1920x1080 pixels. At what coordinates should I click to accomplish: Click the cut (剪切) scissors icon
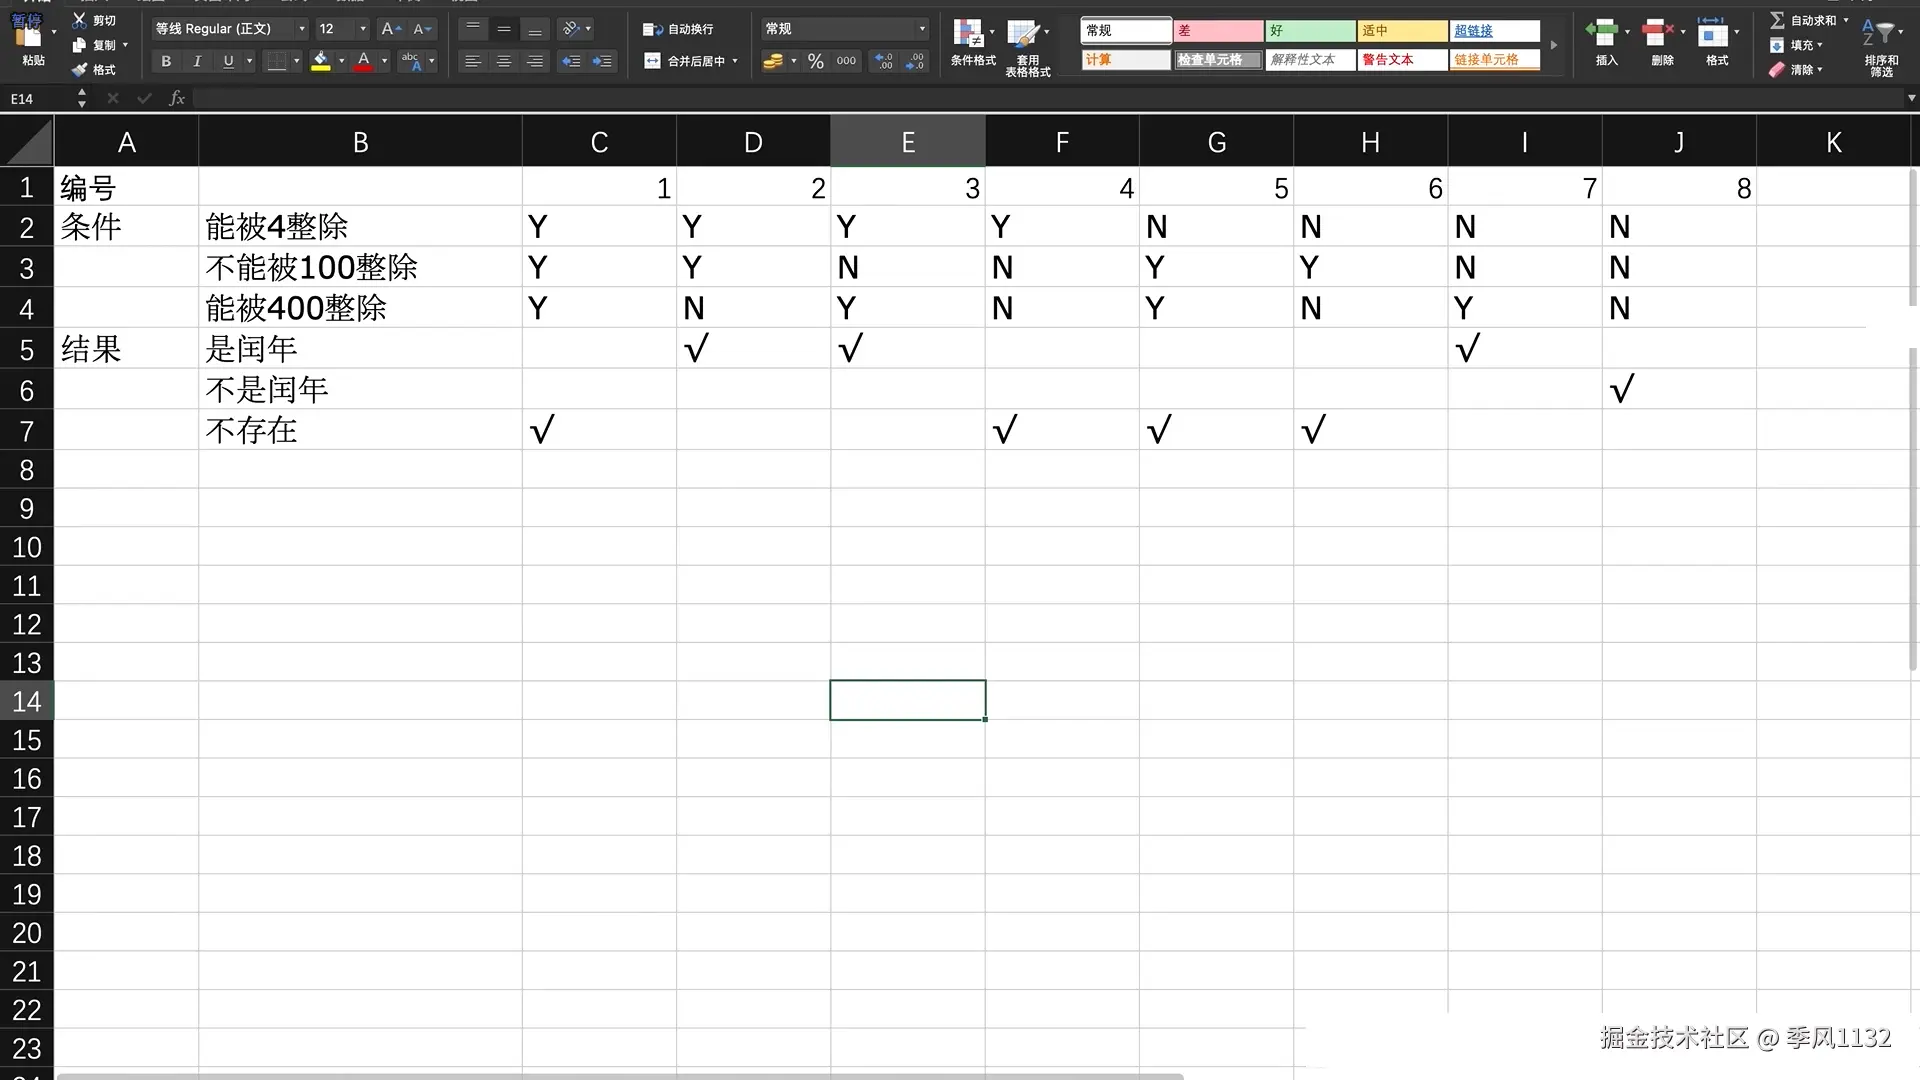click(x=80, y=20)
